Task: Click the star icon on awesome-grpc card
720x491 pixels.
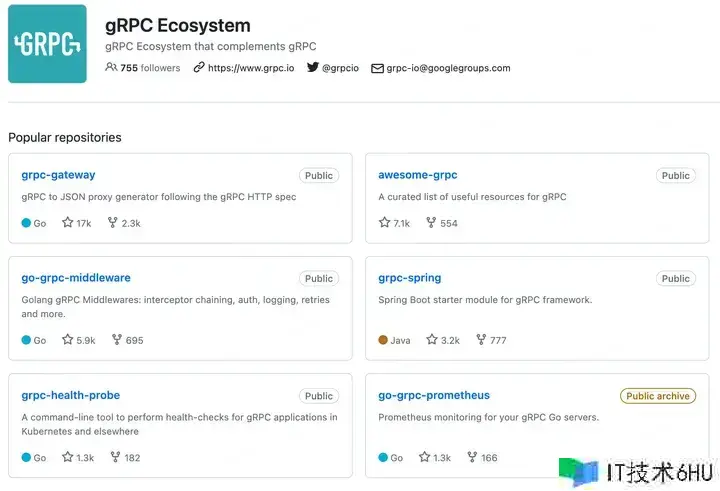Action: [x=384, y=223]
